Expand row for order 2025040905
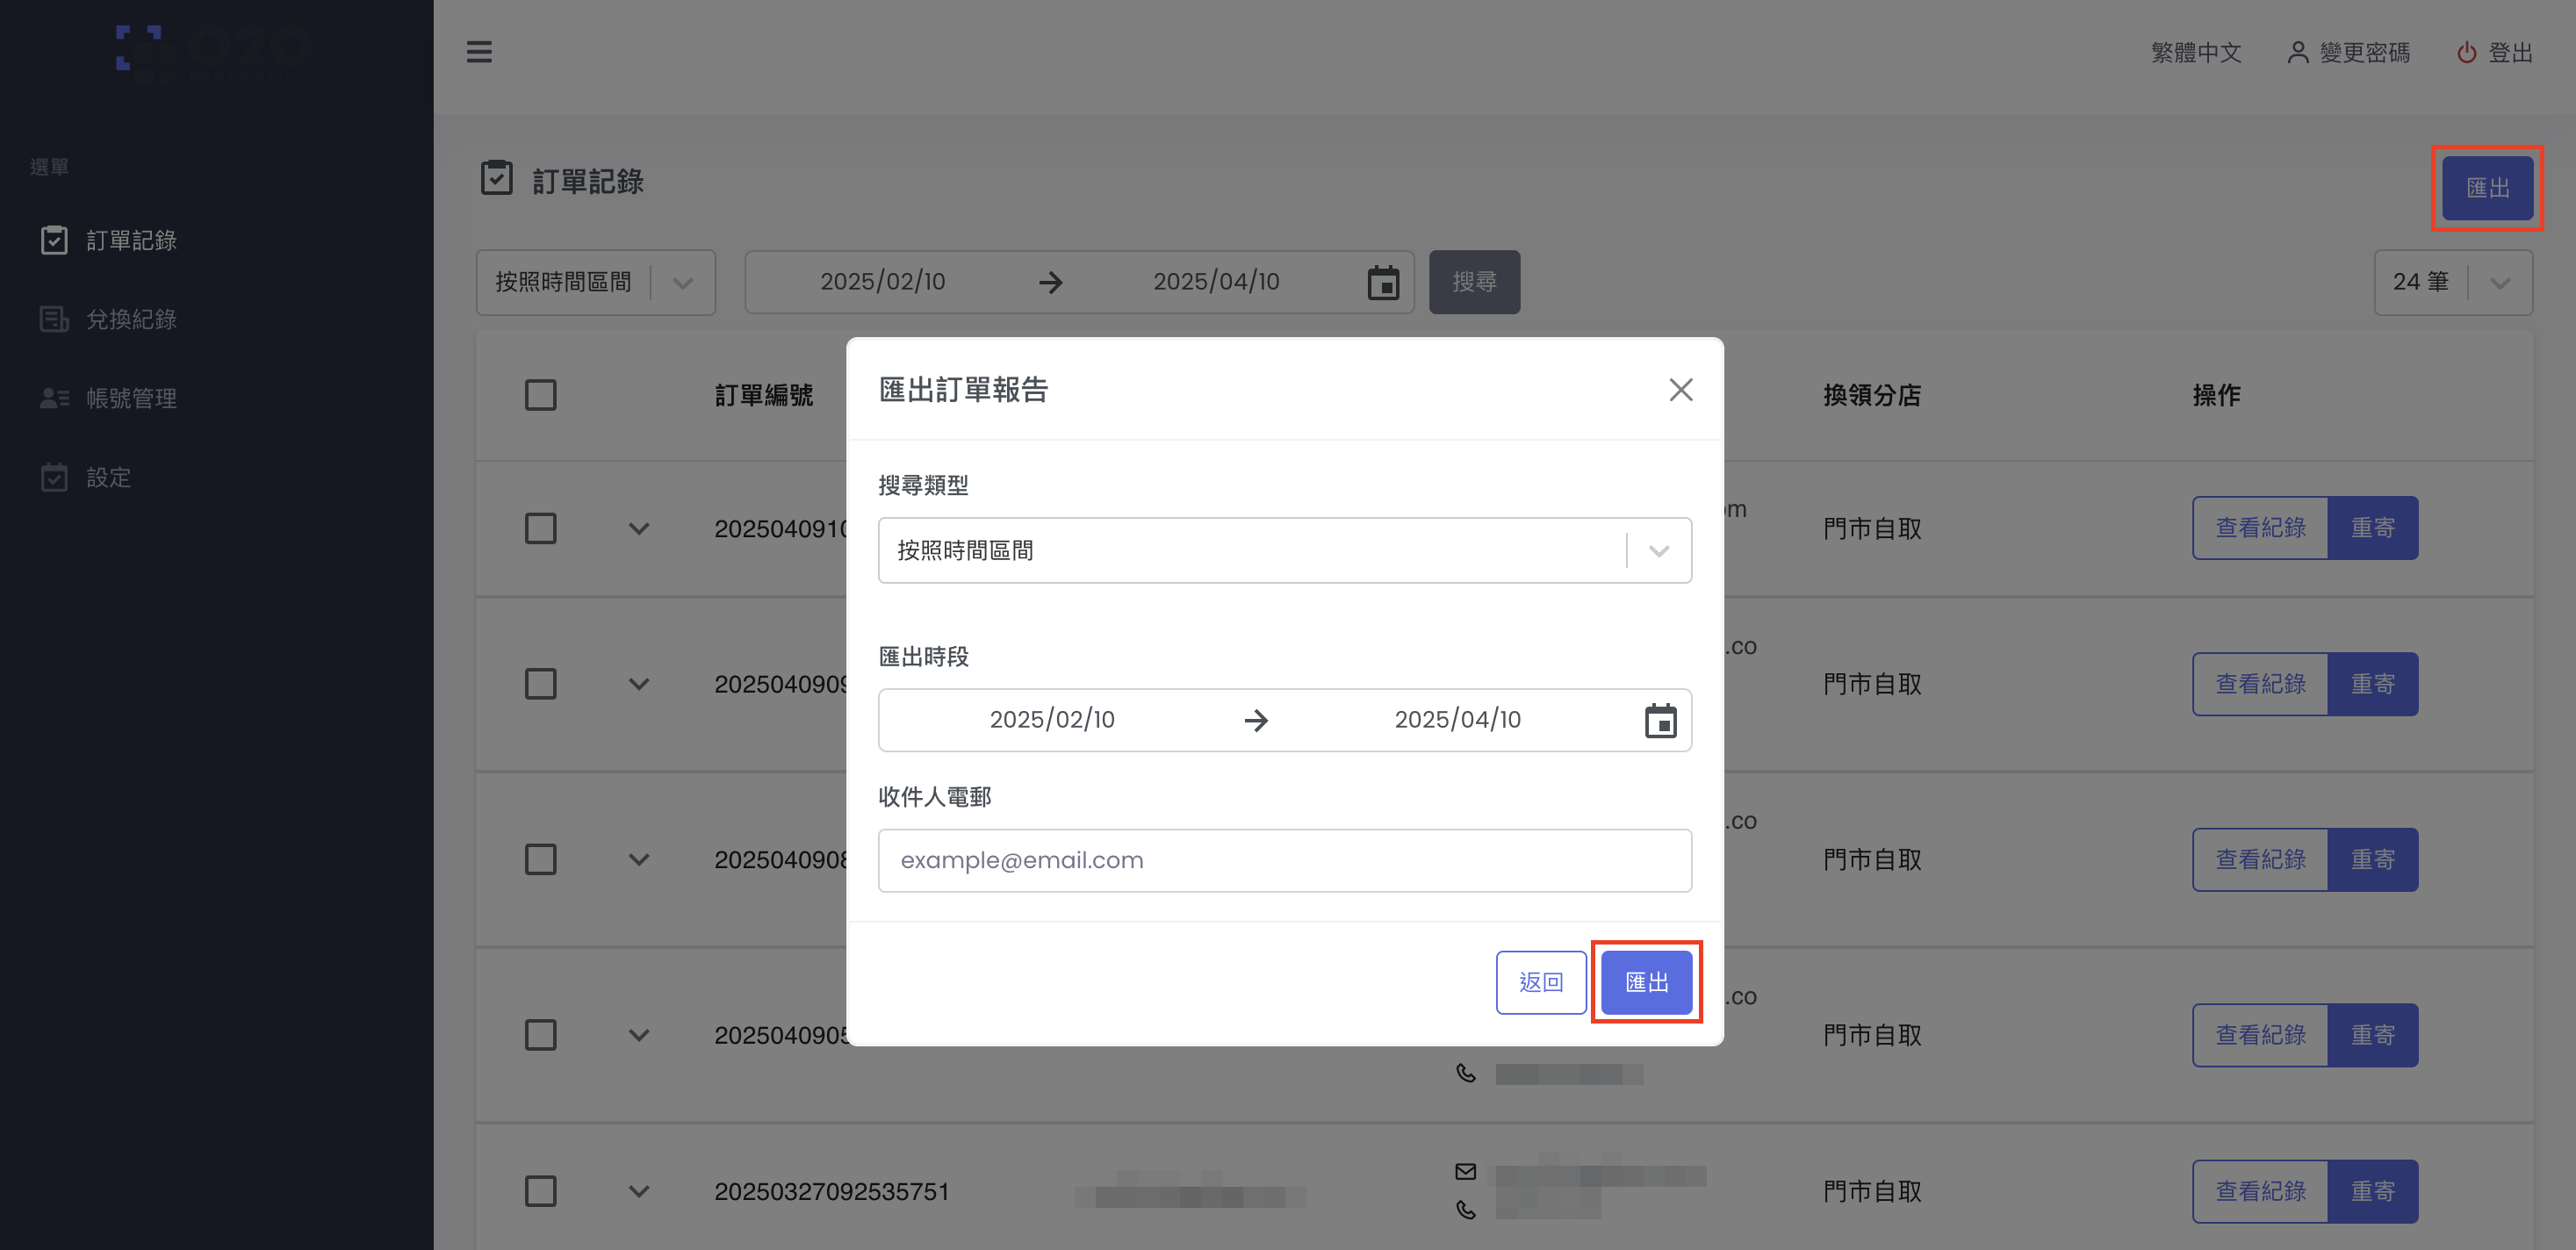The image size is (2576, 1250). pyautogui.click(x=638, y=1035)
